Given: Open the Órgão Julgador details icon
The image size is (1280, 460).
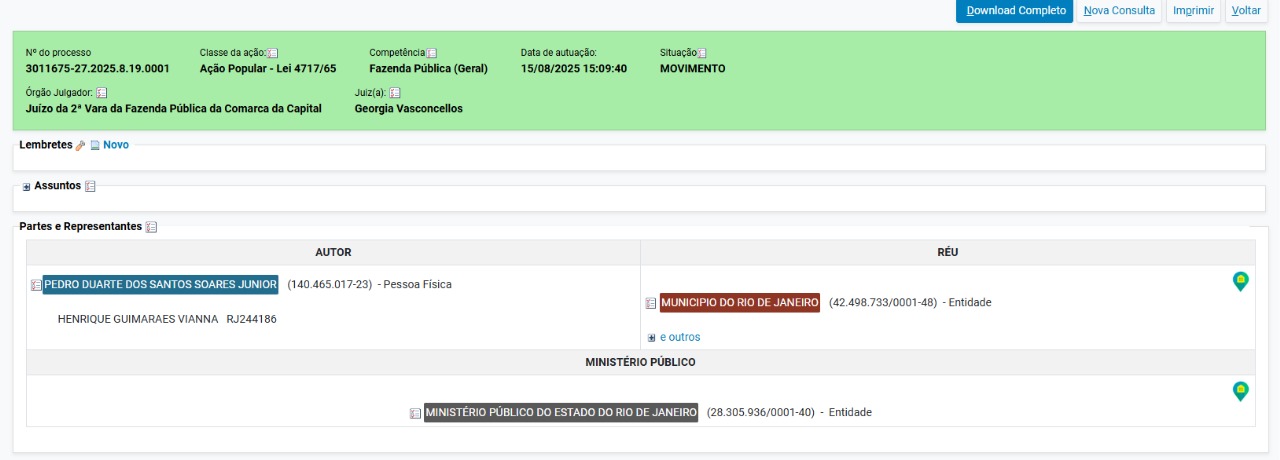Looking at the screenshot, I should click(x=102, y=93).
